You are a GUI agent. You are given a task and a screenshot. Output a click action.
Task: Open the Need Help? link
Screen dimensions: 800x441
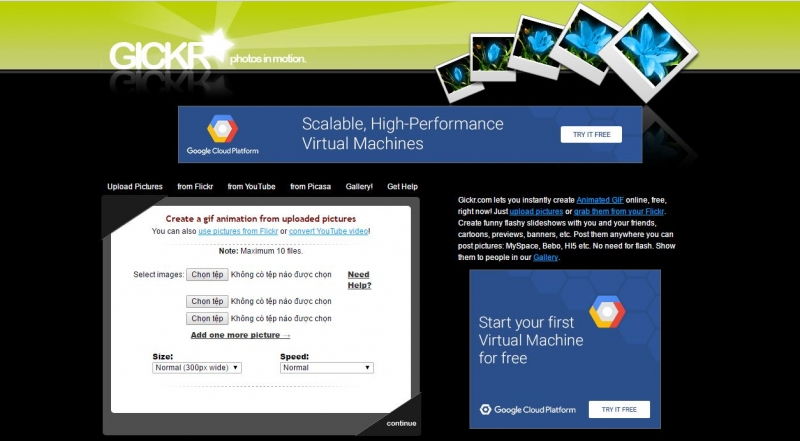(x=359, y=280)
